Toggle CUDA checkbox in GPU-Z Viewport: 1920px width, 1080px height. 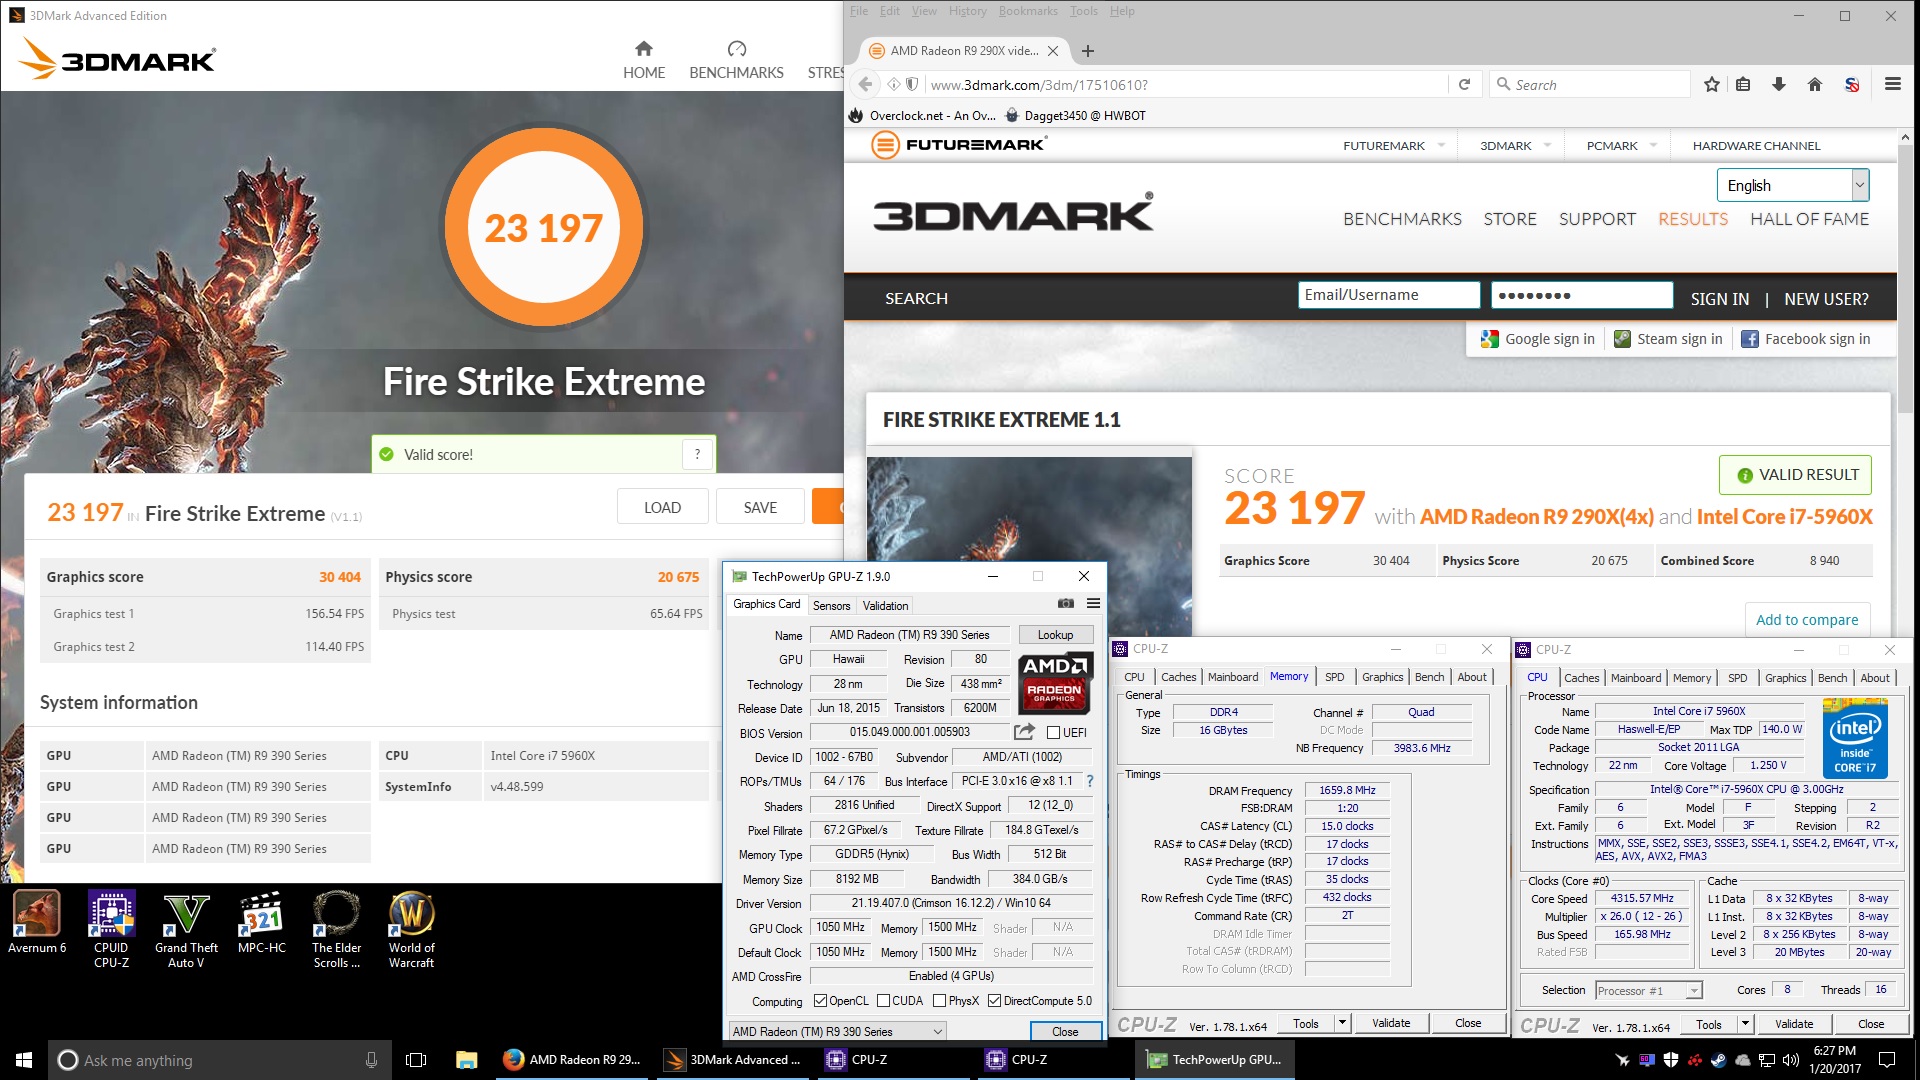tap(884, 1001)
